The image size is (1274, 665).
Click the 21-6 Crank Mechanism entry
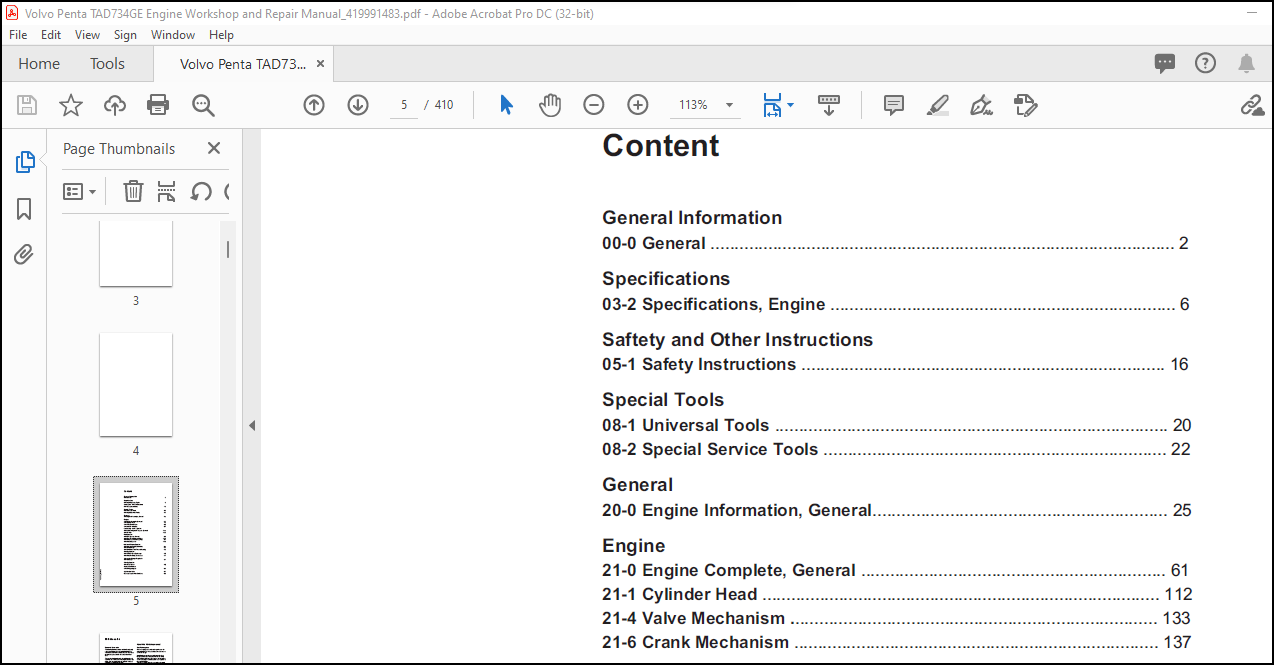pyautogui.click(x=896, y=642)
